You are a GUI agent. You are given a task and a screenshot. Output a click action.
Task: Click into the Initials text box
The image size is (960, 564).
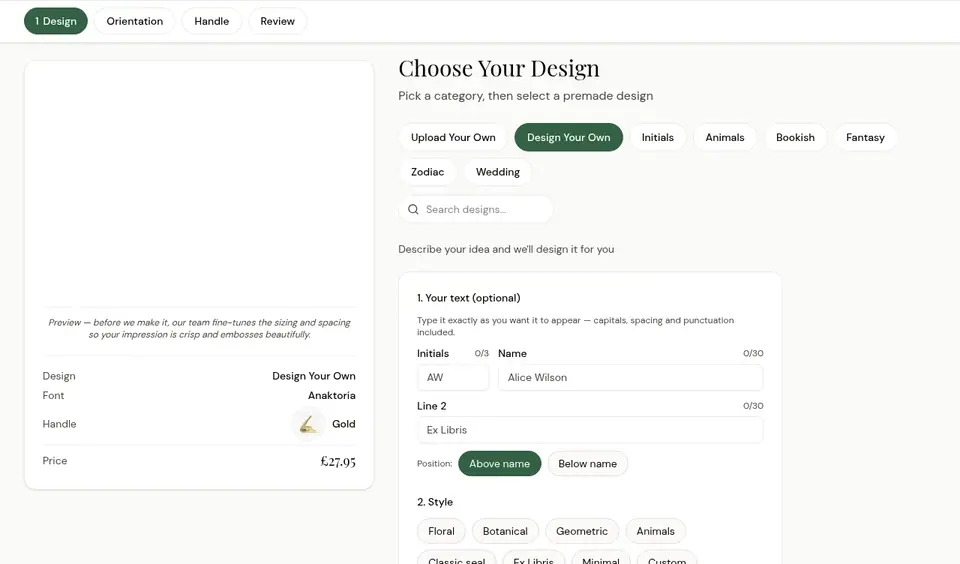(x=453, y=377)
